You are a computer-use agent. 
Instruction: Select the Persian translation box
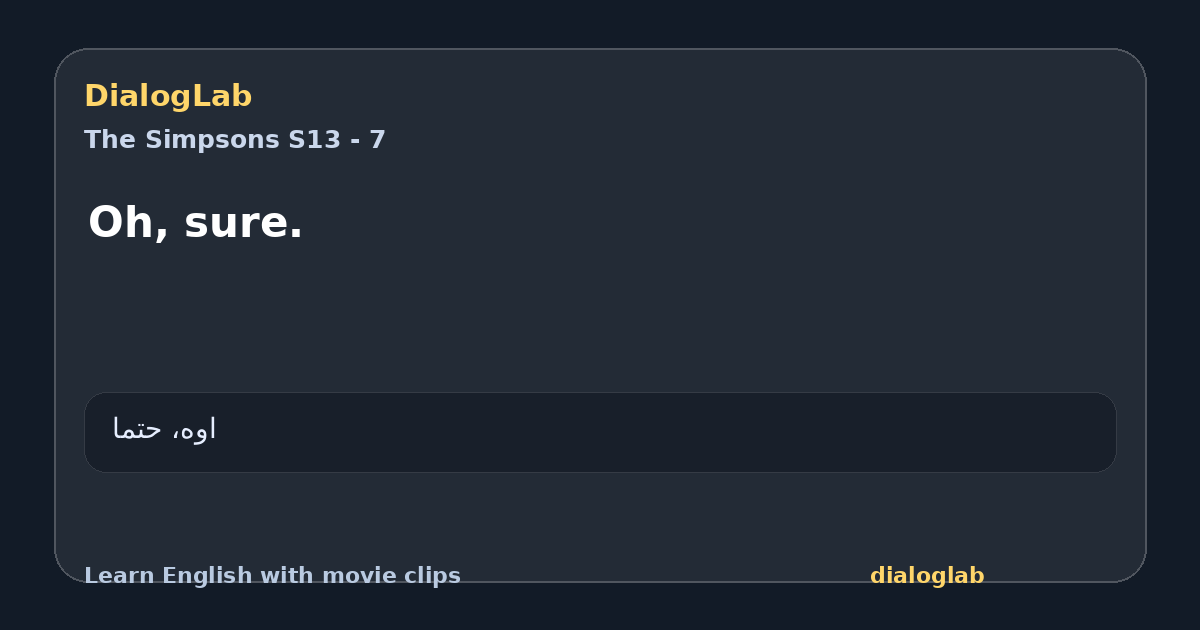tap(600, 432)
